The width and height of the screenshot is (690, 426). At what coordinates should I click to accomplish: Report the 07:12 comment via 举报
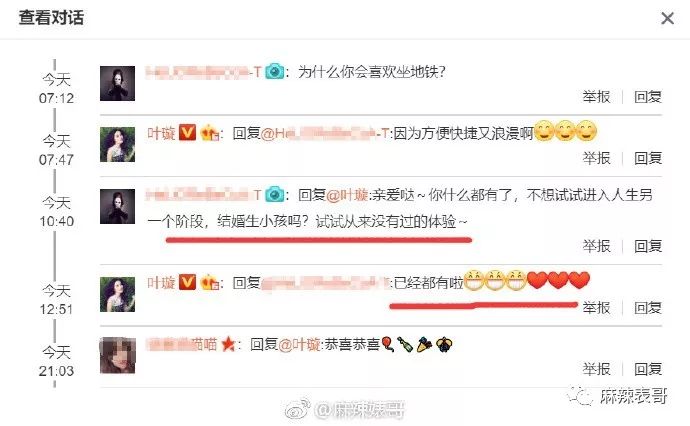[596, 96]
